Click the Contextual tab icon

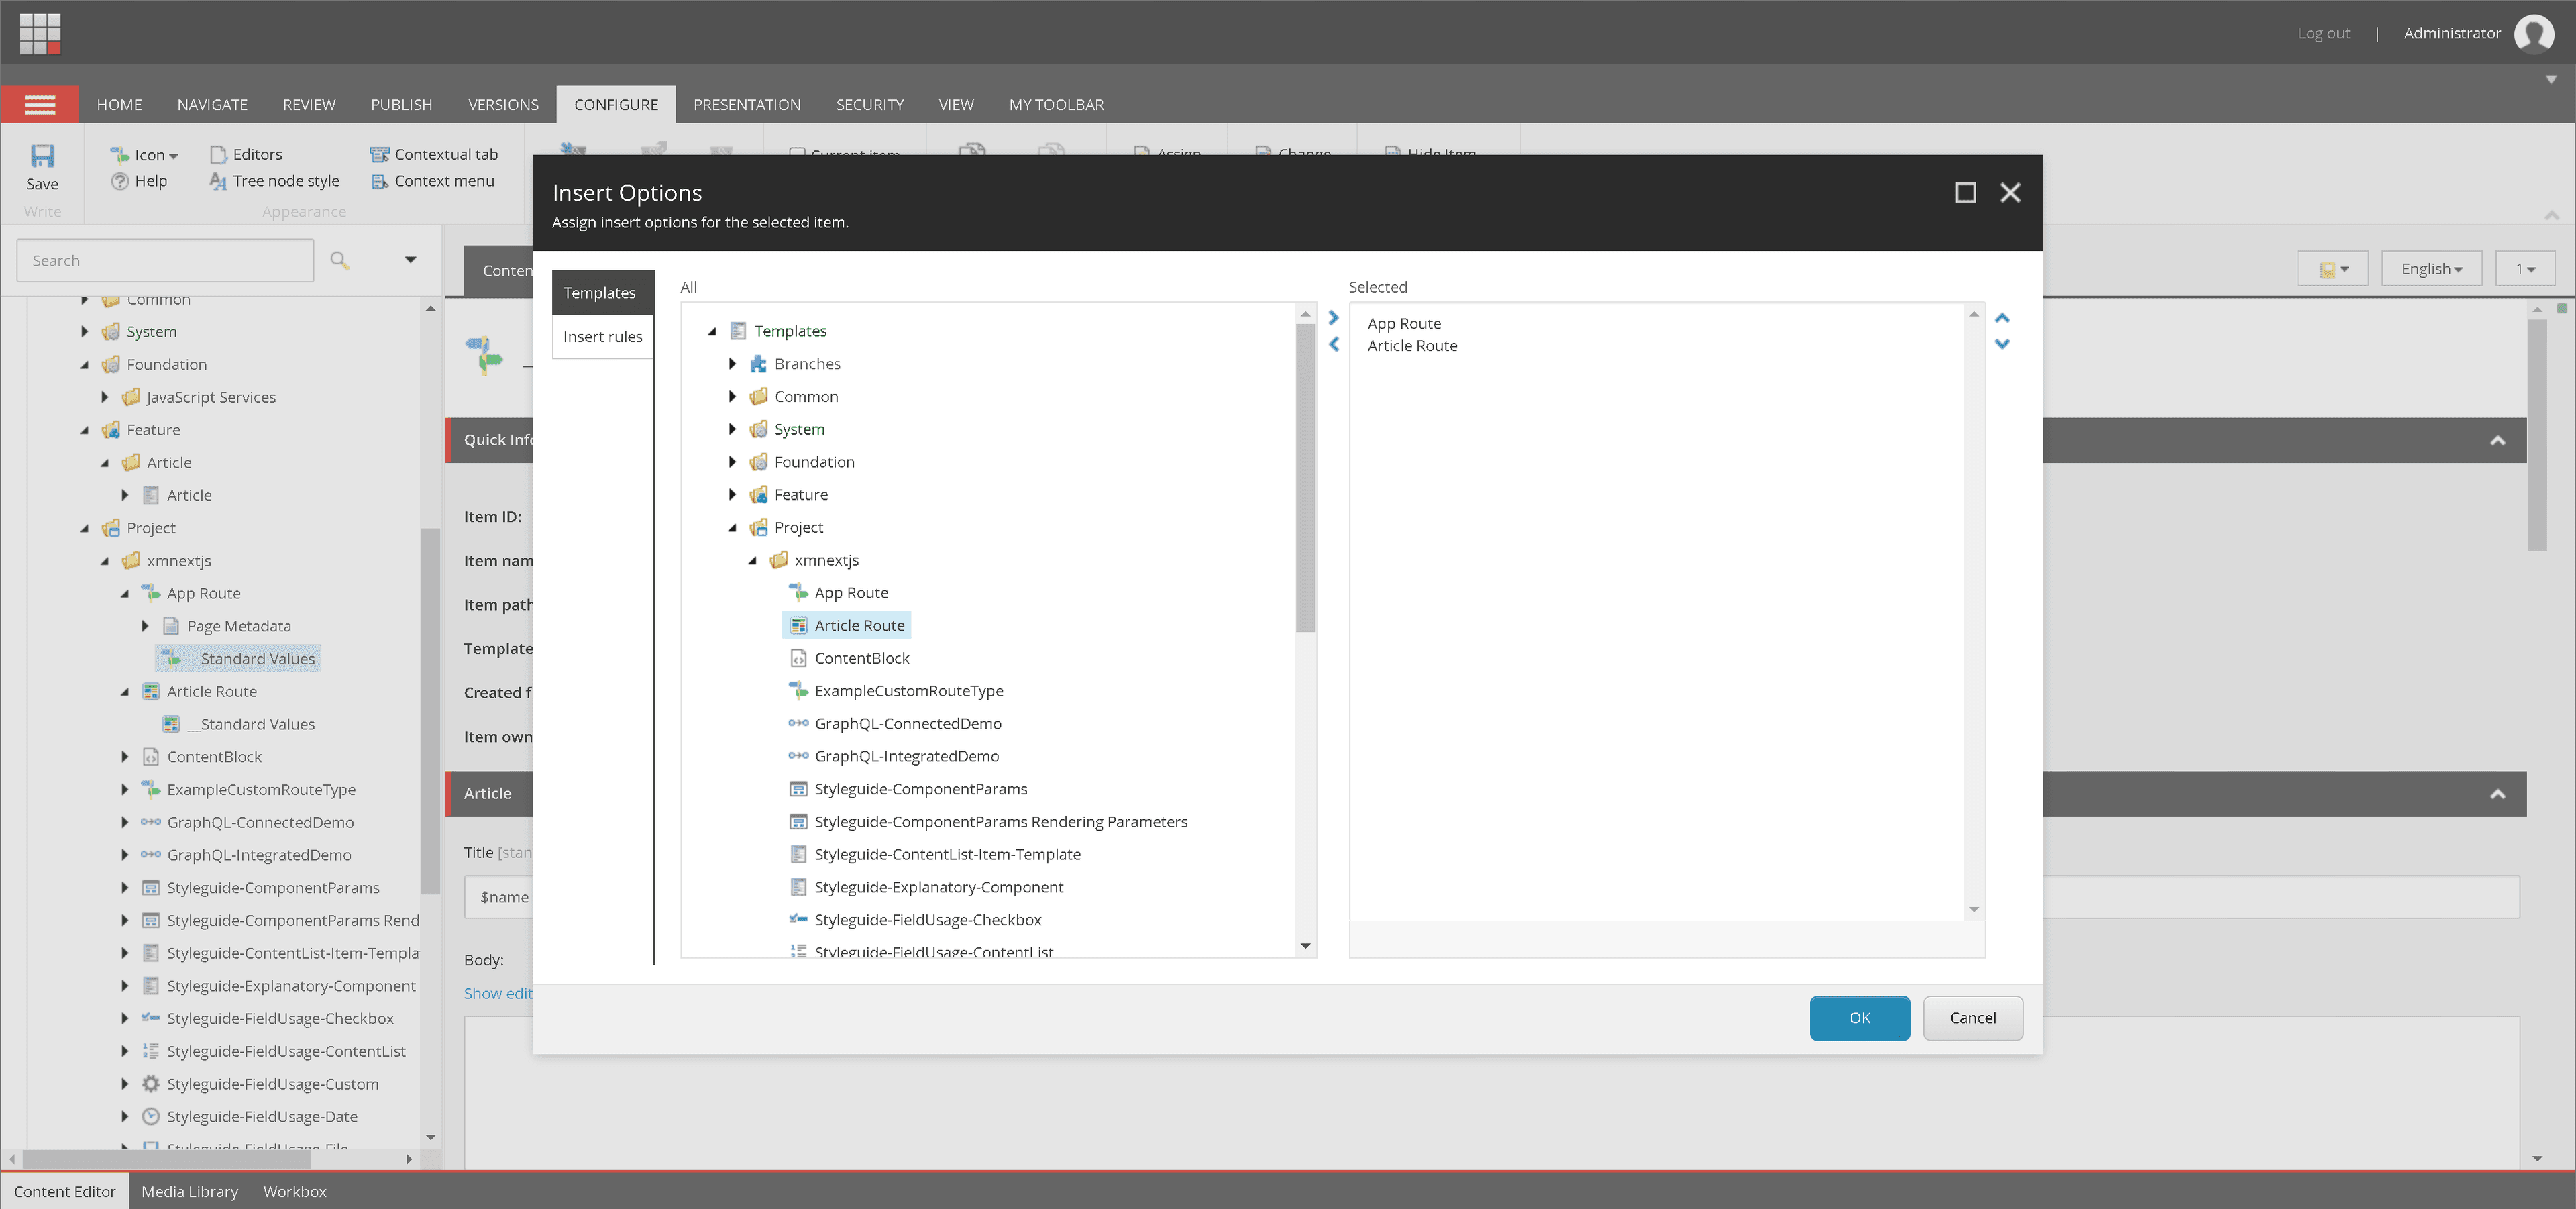pyautogui.click(x=379, y=154)
